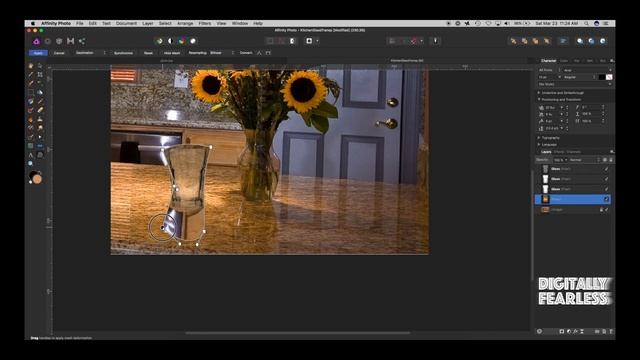Click the black text fill swatch
The width and height of the screenshot is (640, 360).
[x=602, y=77]
